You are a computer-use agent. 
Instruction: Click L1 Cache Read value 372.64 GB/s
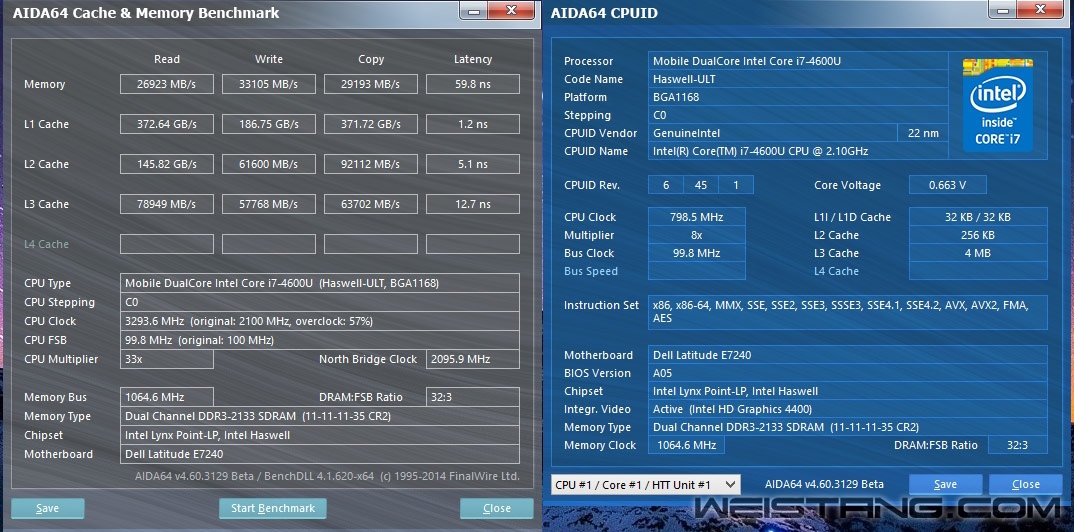click(x=166, y=124)
